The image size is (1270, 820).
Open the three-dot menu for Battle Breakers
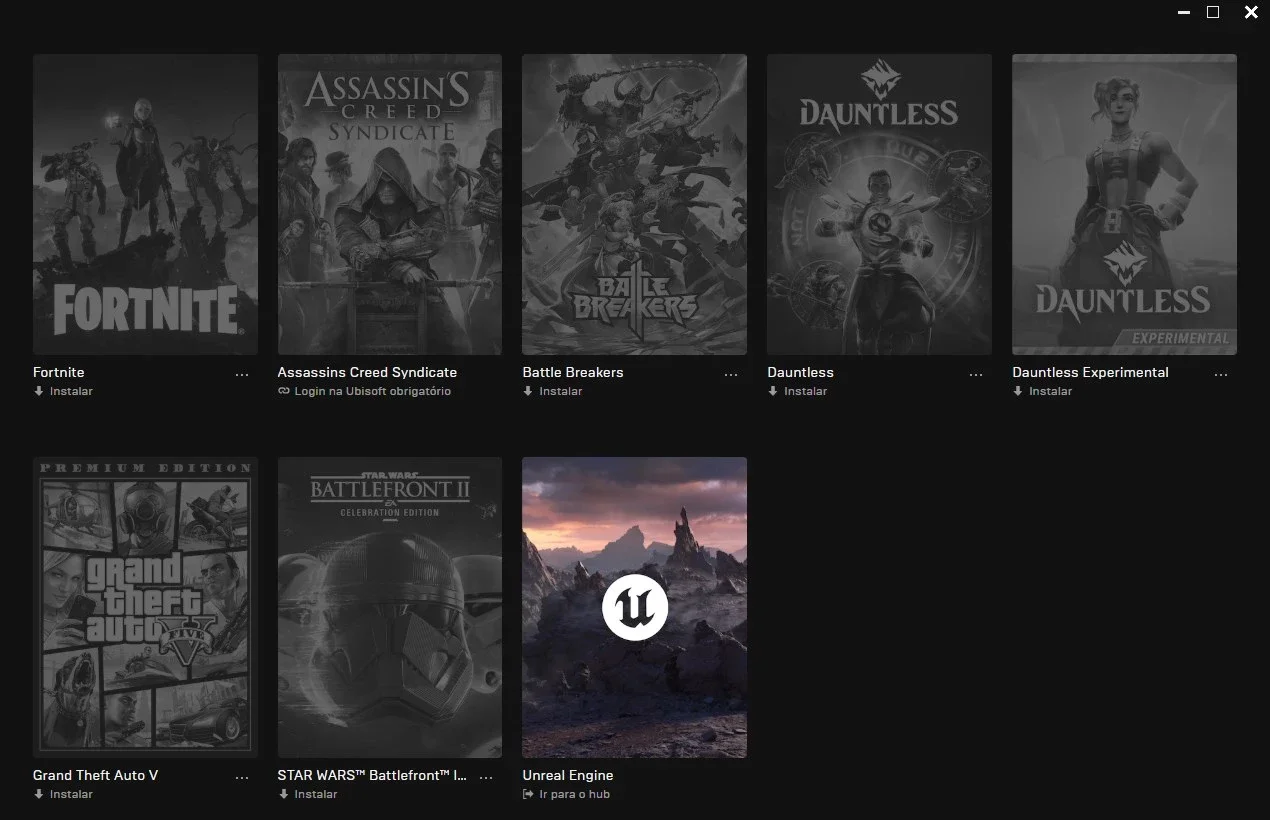click(x=731, y=374)
